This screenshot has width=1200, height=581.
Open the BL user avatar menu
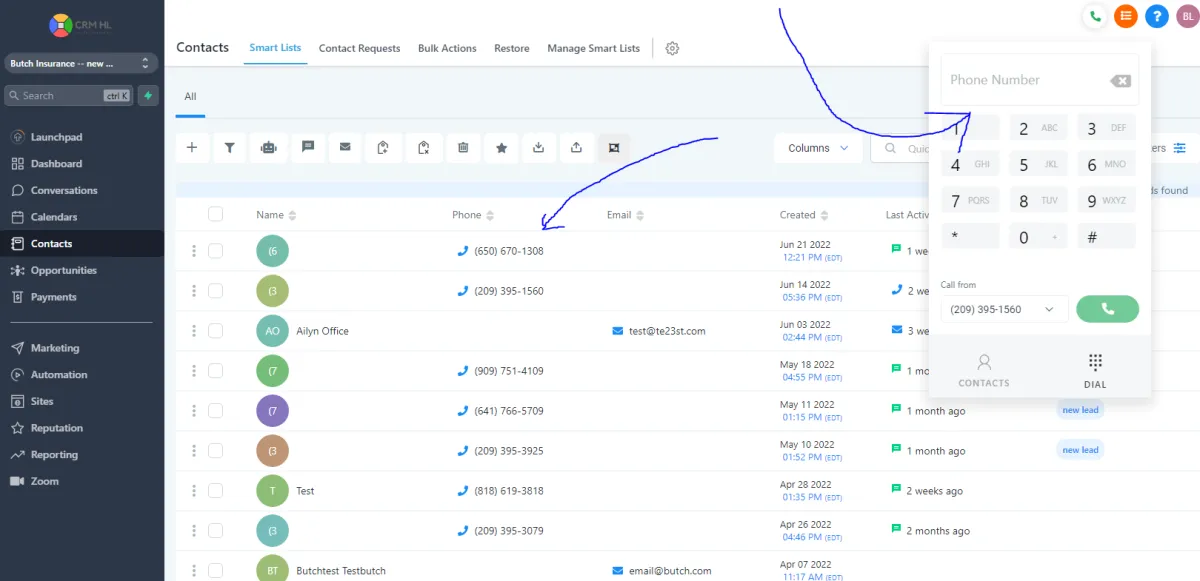click(1187, 16)
